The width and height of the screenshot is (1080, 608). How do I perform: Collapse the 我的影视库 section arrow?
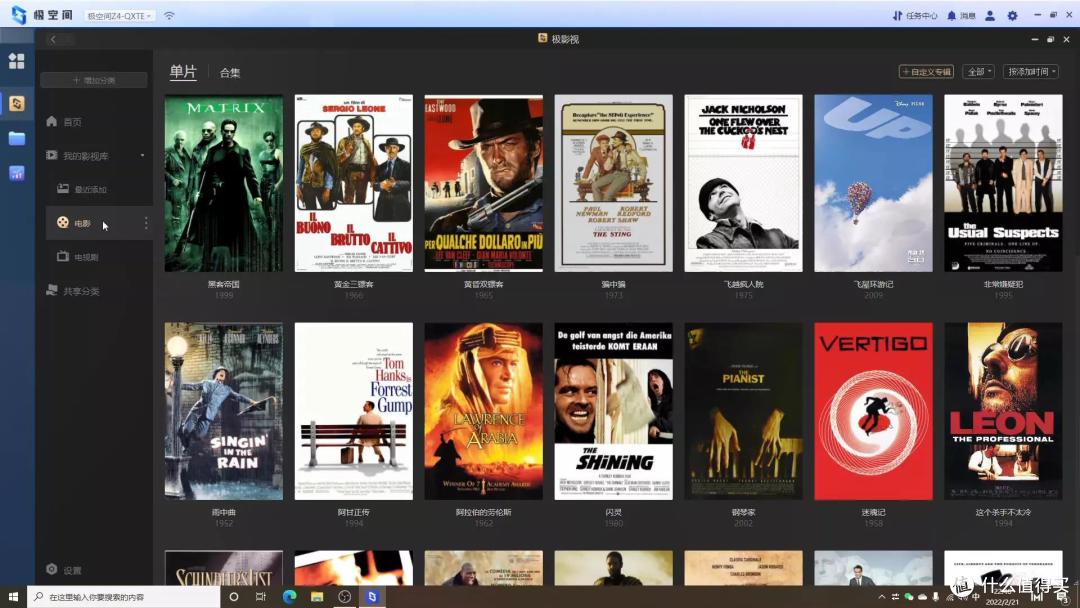click(x=143, y=156)
